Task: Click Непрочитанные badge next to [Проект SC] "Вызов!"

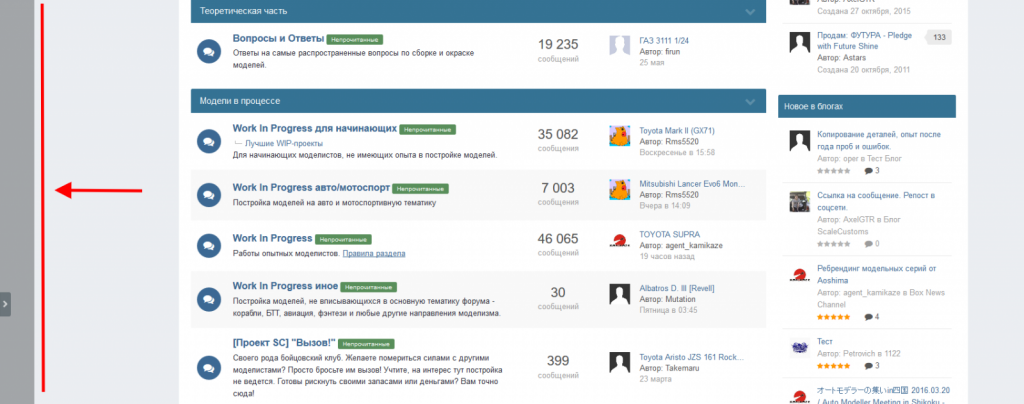Action: (367, 343)
